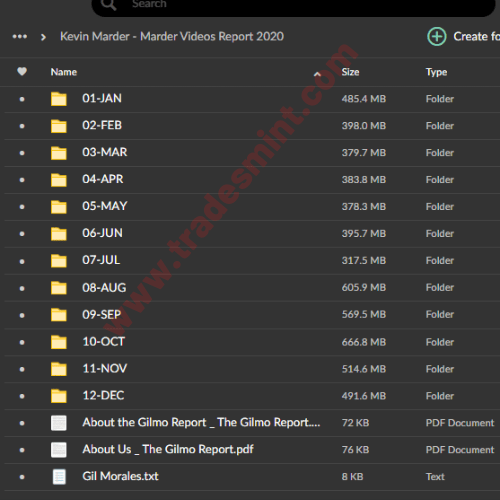The width and height of the screenshot is (500, 500).
Task: Sort by the Type column header
Action: click(436, 72)
